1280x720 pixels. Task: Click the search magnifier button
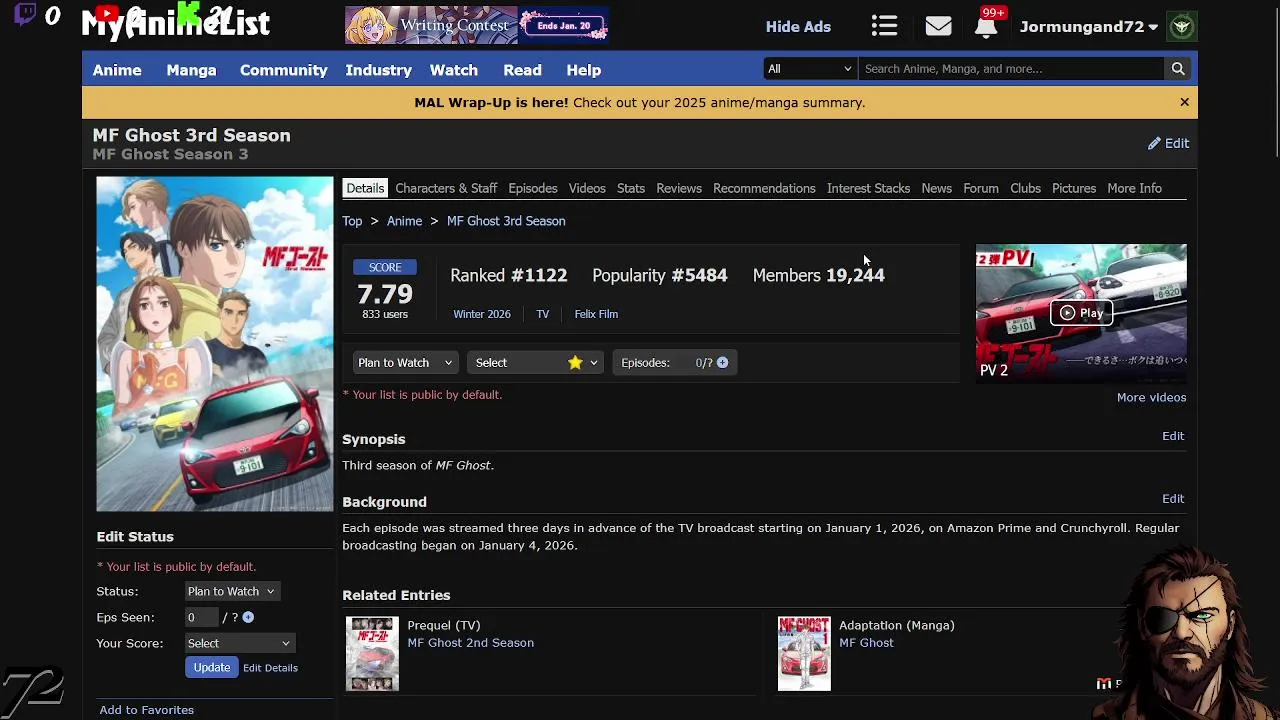click(1178, 69)
